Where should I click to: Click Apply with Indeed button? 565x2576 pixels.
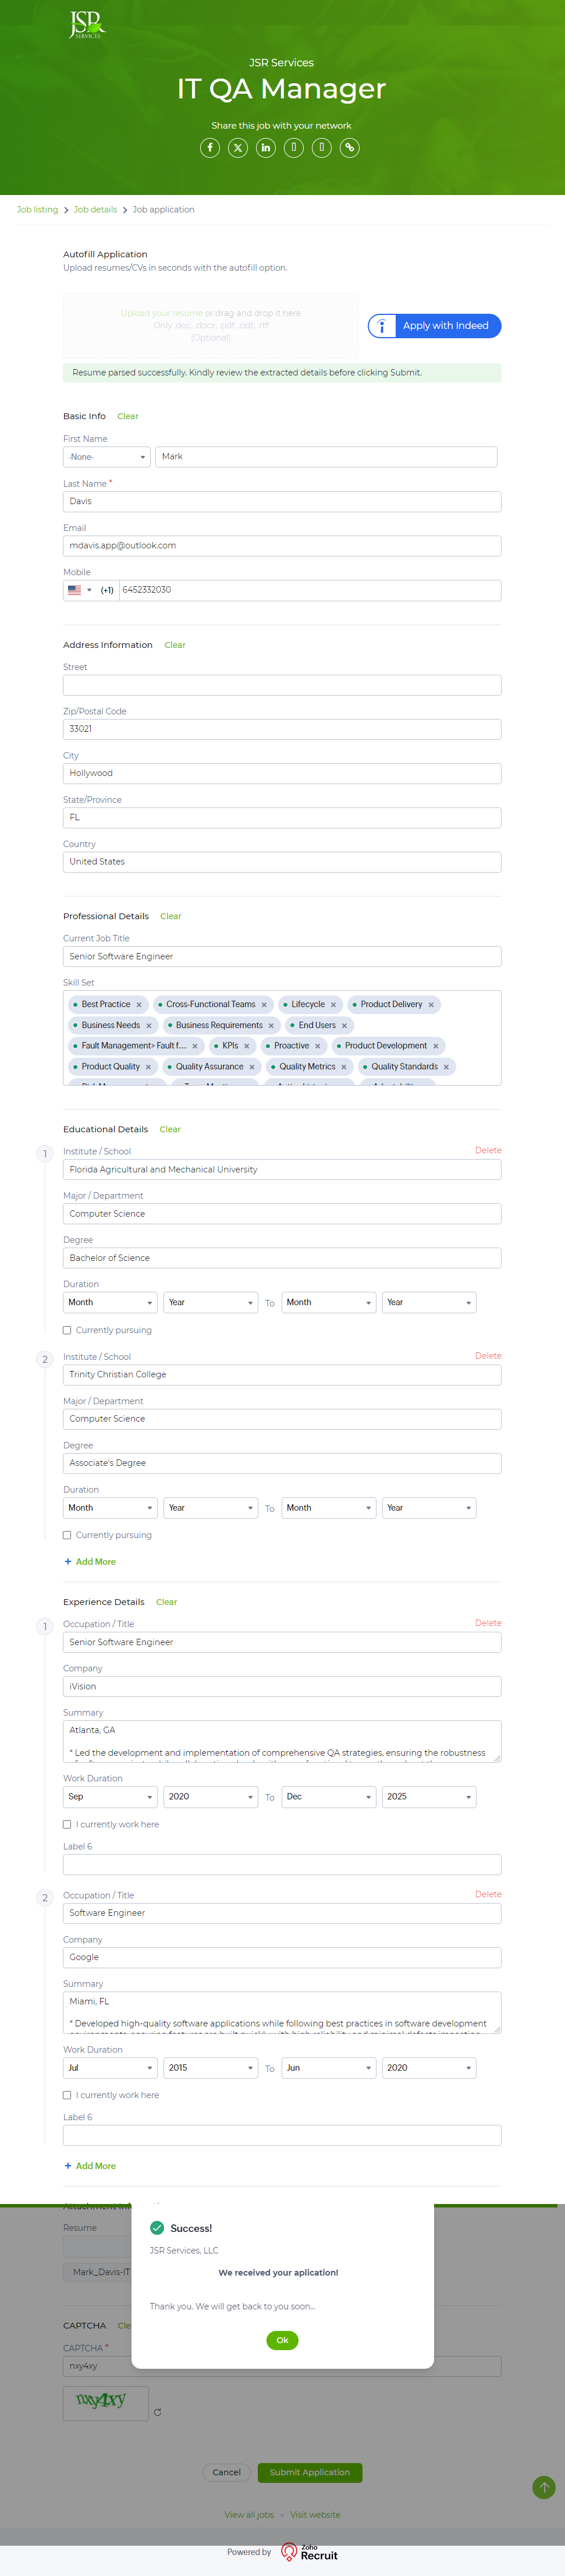point(435,326)
